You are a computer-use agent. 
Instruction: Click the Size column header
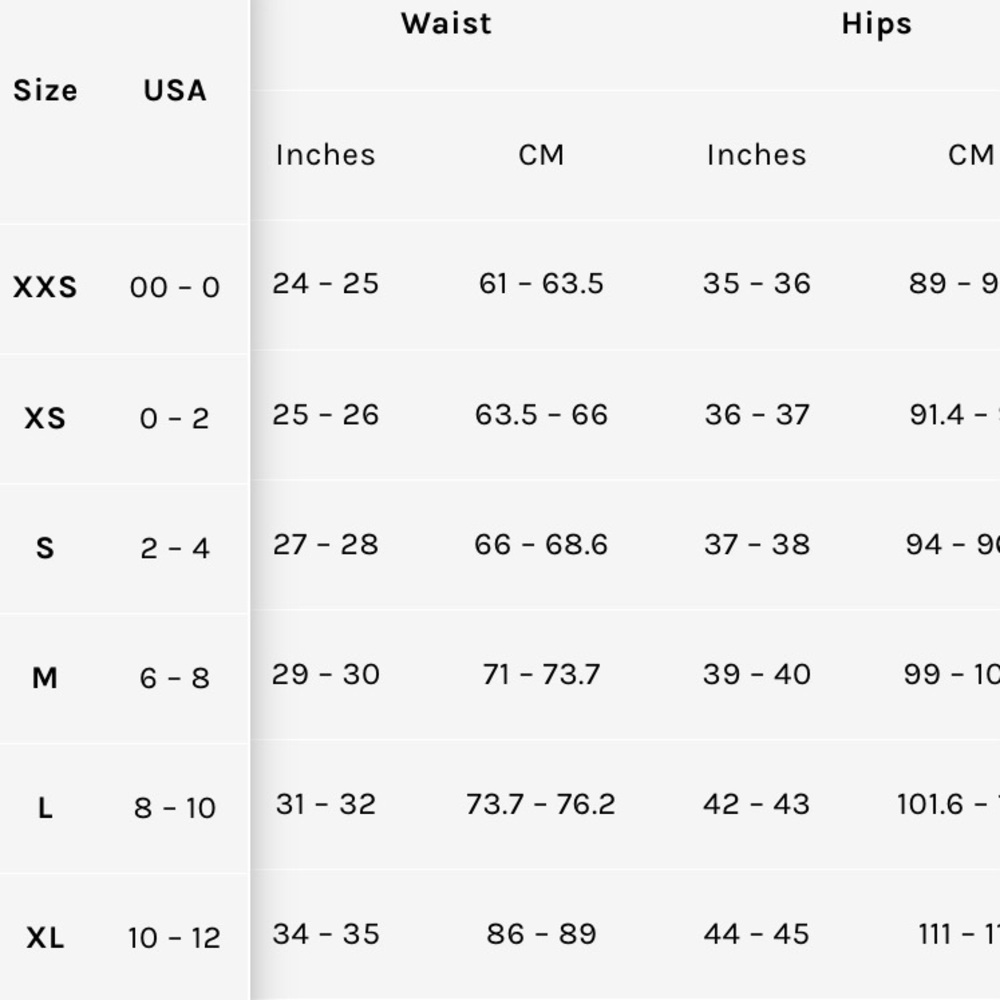pyautogui.click(x=45, y=91)
